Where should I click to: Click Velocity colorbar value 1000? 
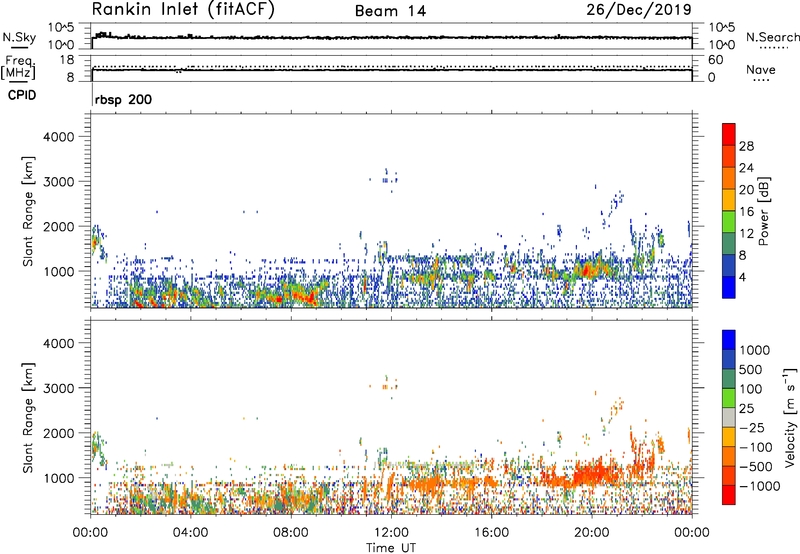pos(755,350)
